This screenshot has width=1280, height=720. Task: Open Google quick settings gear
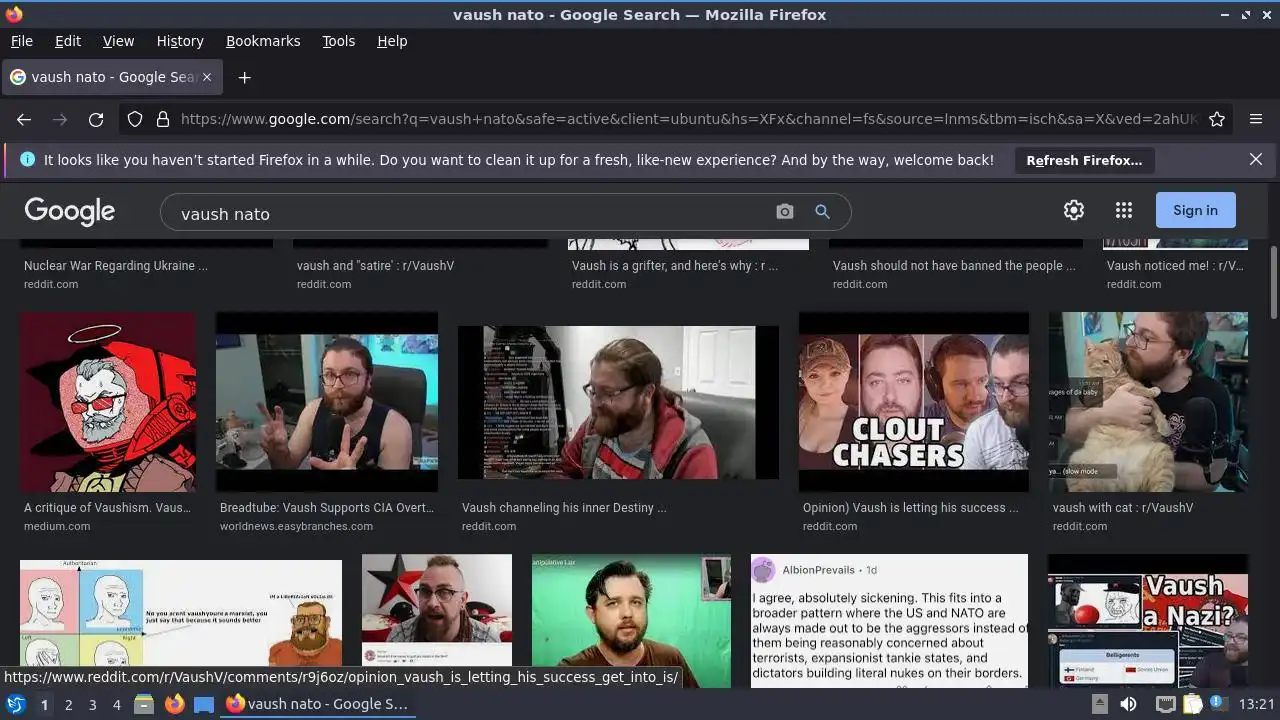tap(1074, 210)
